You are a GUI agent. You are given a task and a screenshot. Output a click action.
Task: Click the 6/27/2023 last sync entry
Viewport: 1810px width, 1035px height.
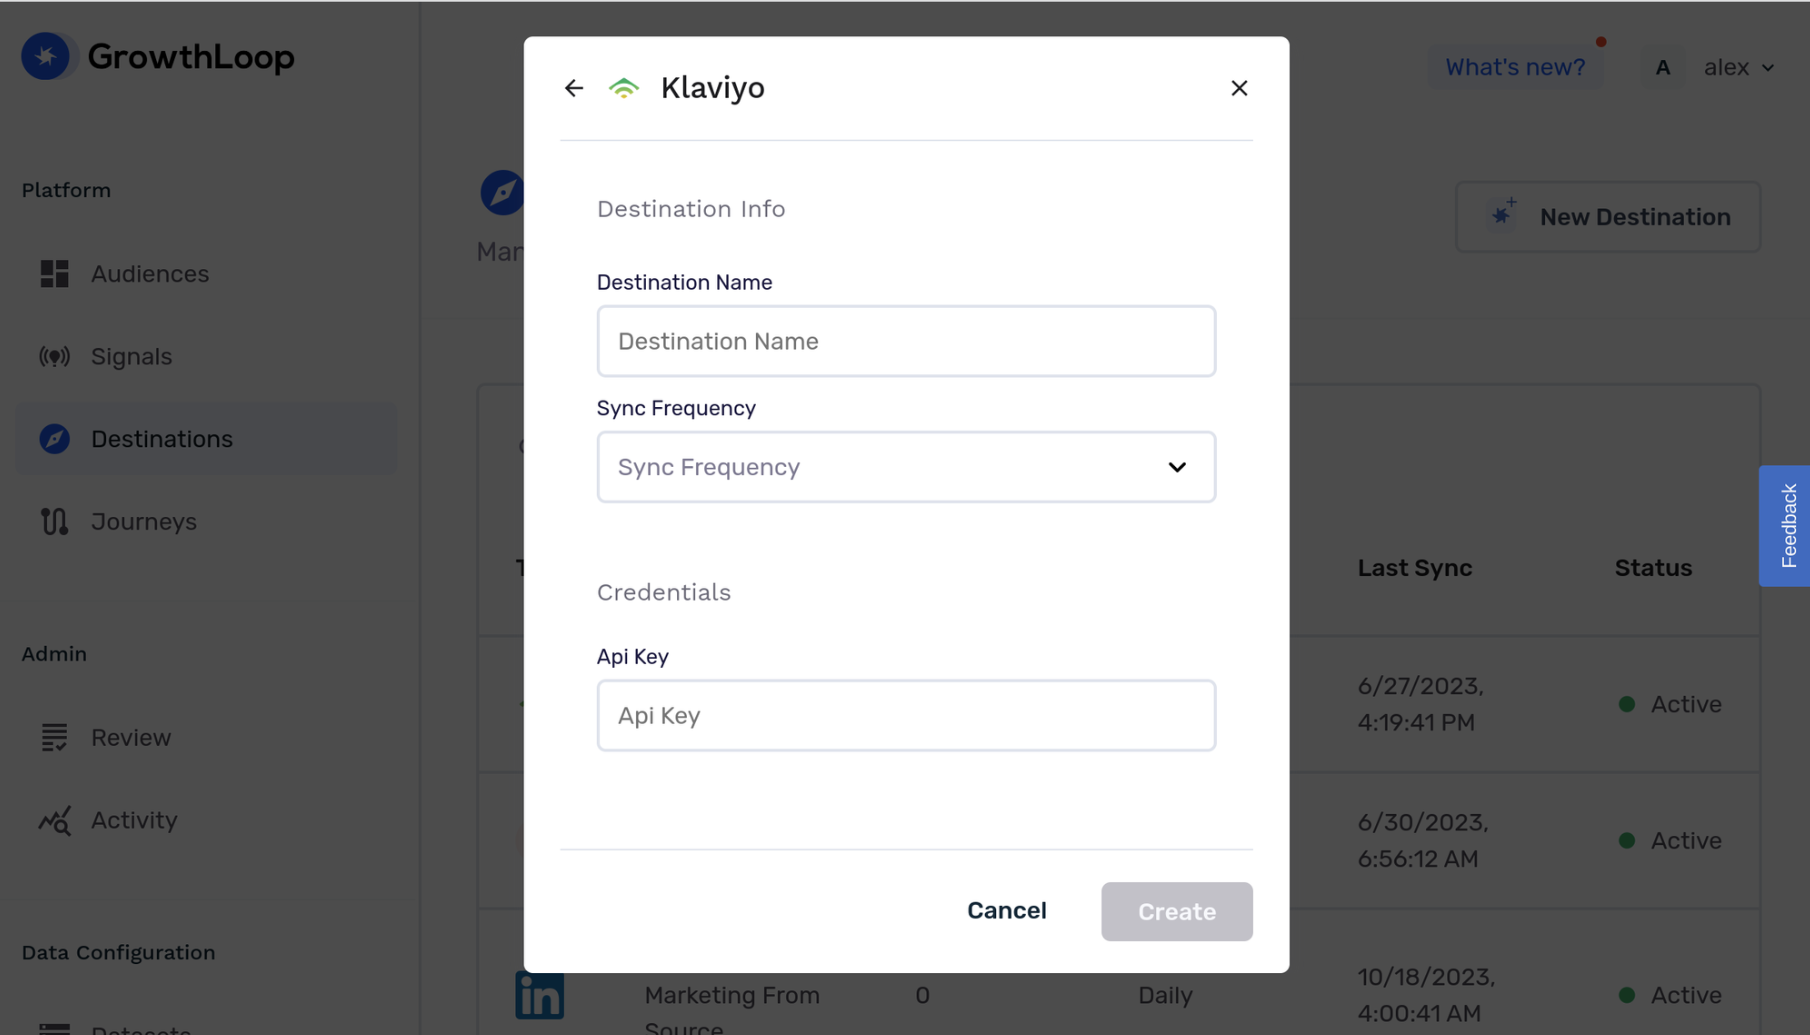pos(1420,704)
